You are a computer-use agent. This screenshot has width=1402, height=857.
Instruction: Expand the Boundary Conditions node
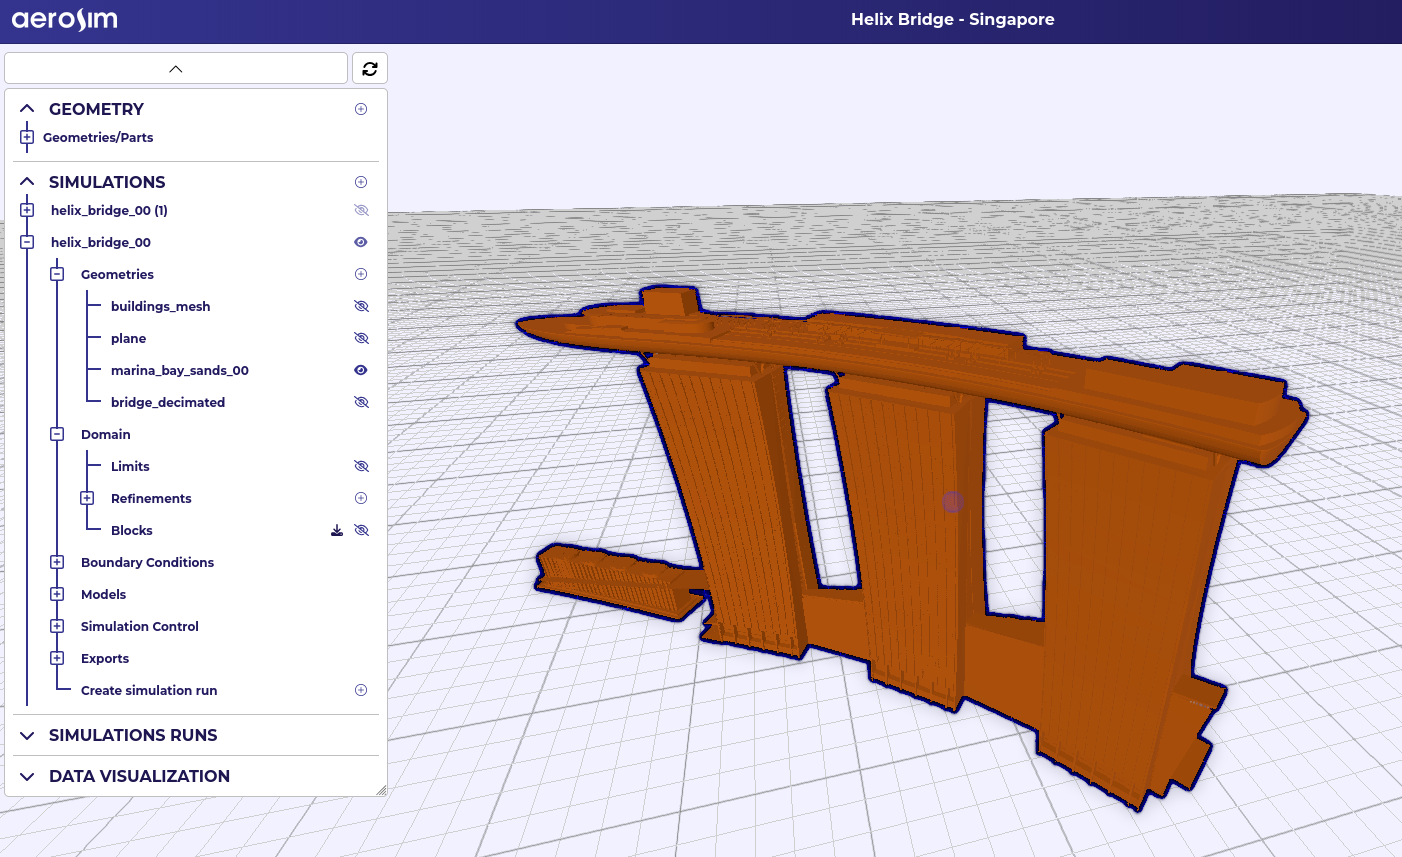[57, 562]
